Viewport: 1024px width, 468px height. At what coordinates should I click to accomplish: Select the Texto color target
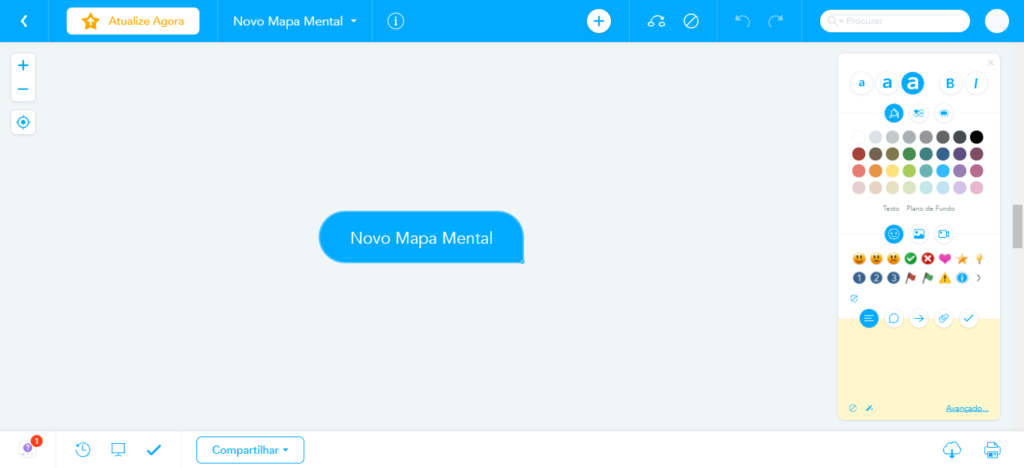[x=891, y=209]
